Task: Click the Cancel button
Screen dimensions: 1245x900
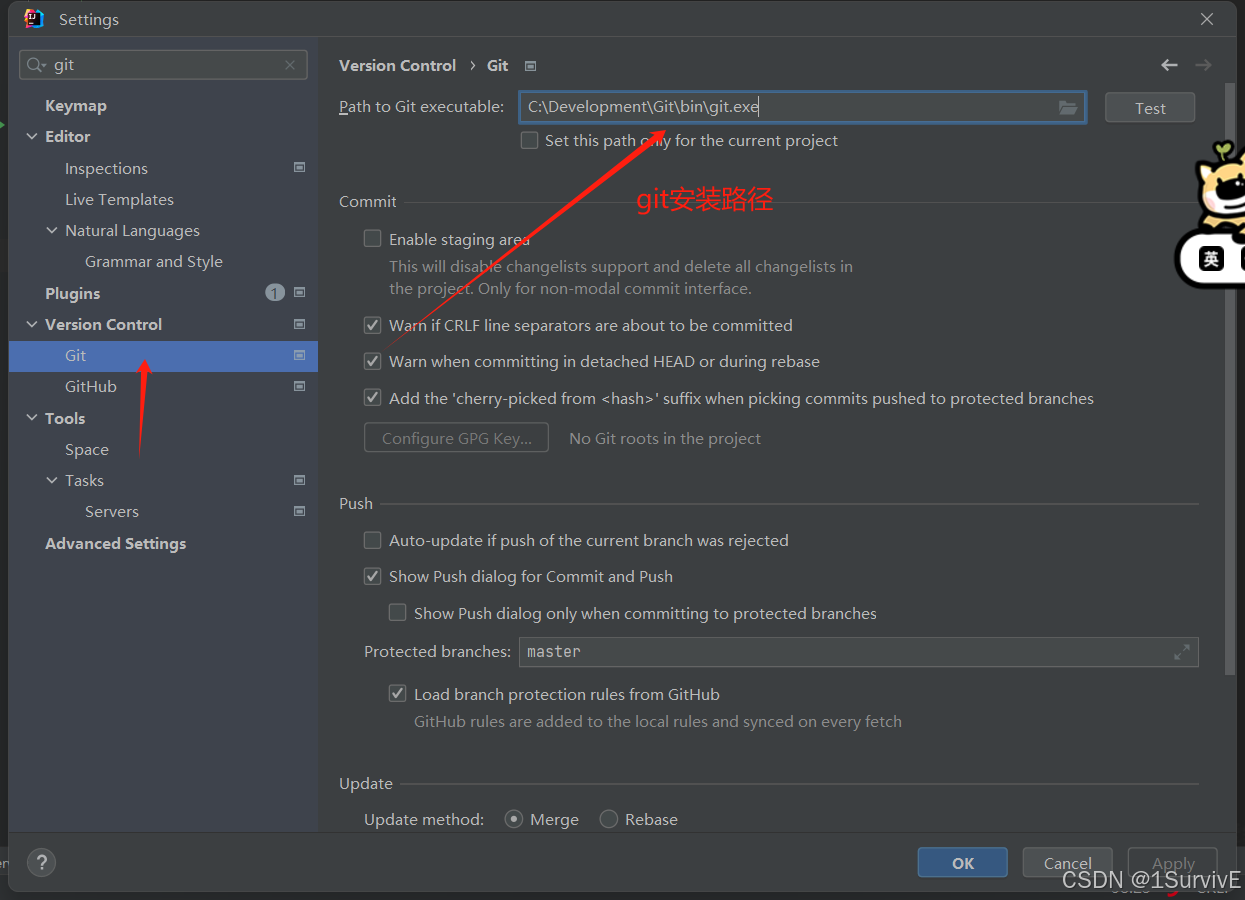Action: [1067, 863]
